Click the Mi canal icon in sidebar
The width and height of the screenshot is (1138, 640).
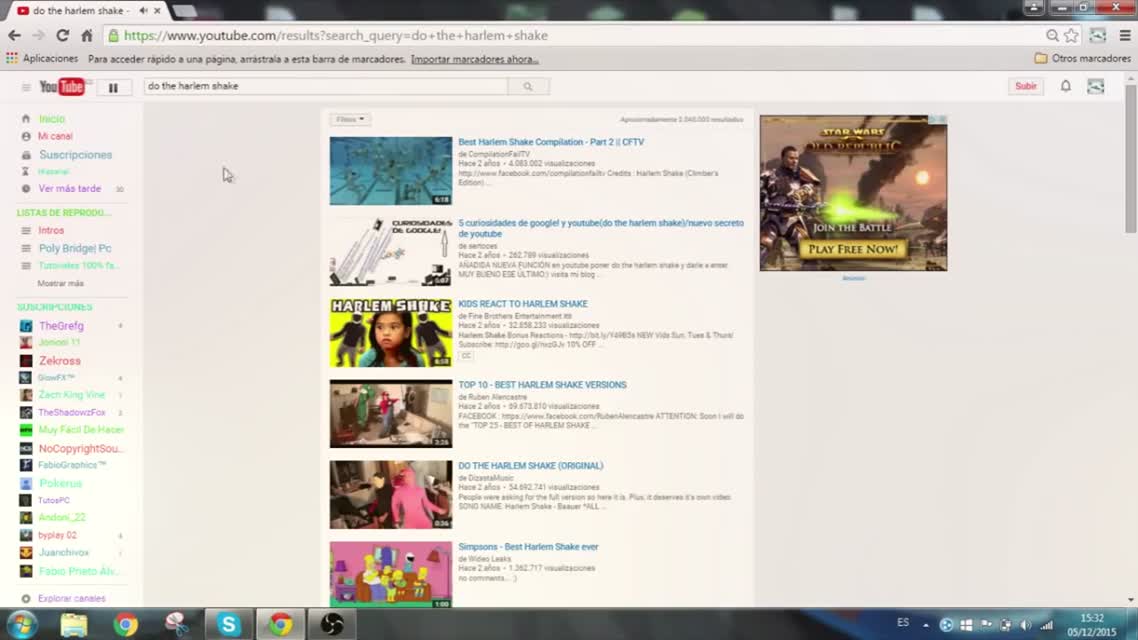click(26, 136)
